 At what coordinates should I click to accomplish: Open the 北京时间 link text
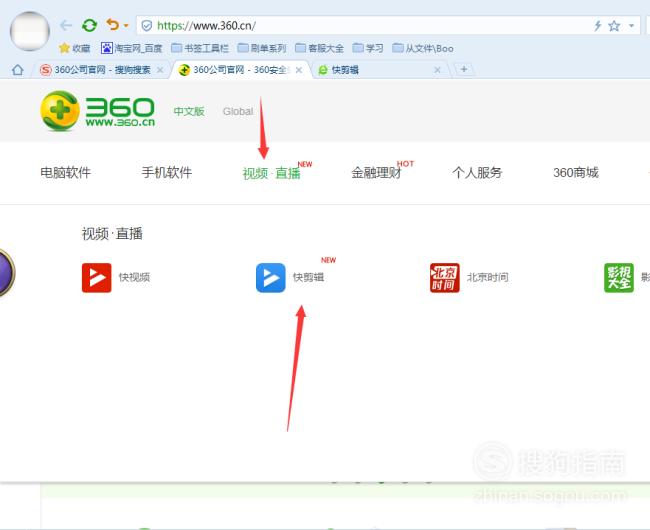pyautogui.click(x=488, y=277)
